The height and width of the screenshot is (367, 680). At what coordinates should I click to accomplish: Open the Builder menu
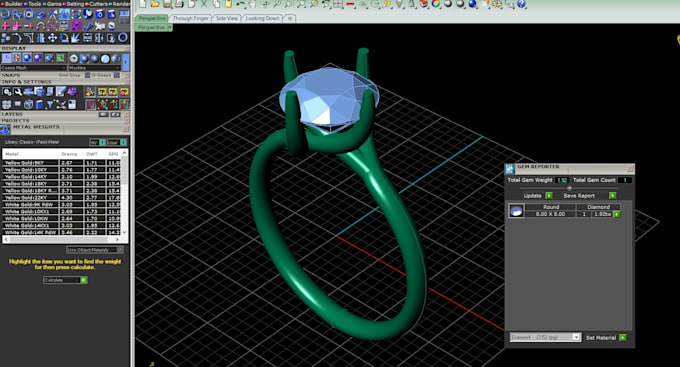(13, 3)
